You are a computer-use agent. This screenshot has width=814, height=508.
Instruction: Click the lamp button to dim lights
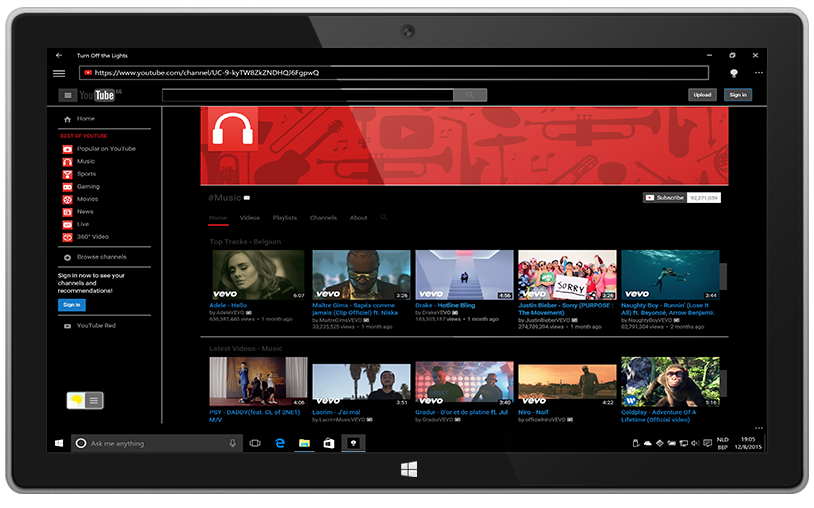[734, 73]
